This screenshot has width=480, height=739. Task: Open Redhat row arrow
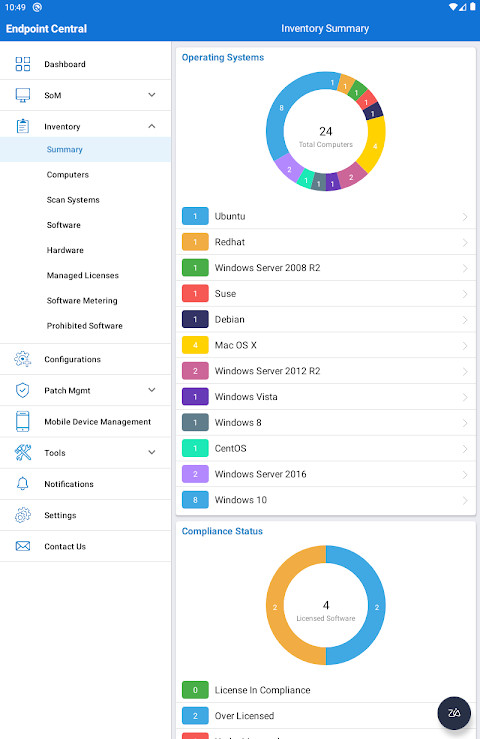point(465,242)
